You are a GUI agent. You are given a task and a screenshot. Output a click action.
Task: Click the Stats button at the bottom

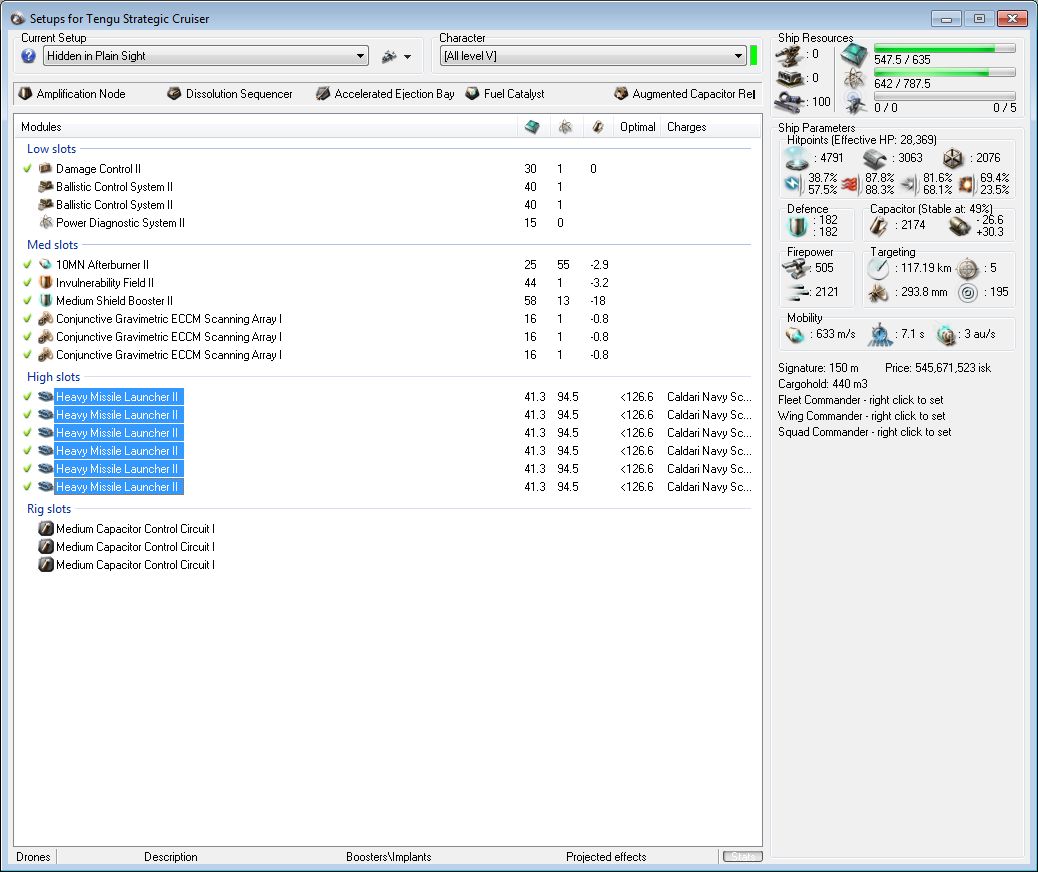point(741,857)
